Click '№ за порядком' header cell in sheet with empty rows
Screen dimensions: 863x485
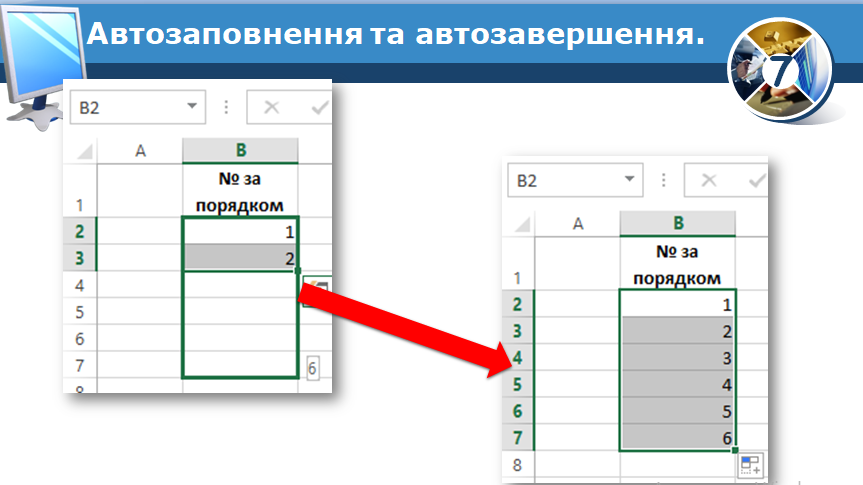coord(240,190)
